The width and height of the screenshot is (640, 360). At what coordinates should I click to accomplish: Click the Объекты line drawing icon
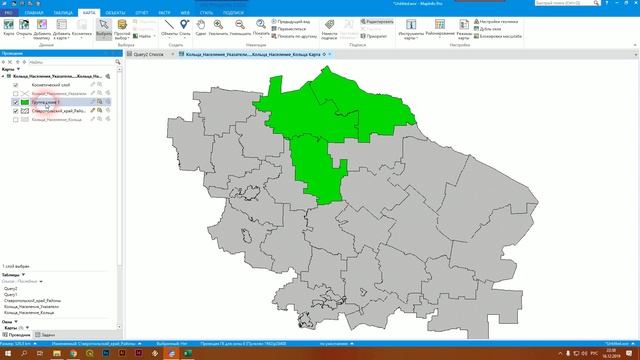(x=169, y=25)
